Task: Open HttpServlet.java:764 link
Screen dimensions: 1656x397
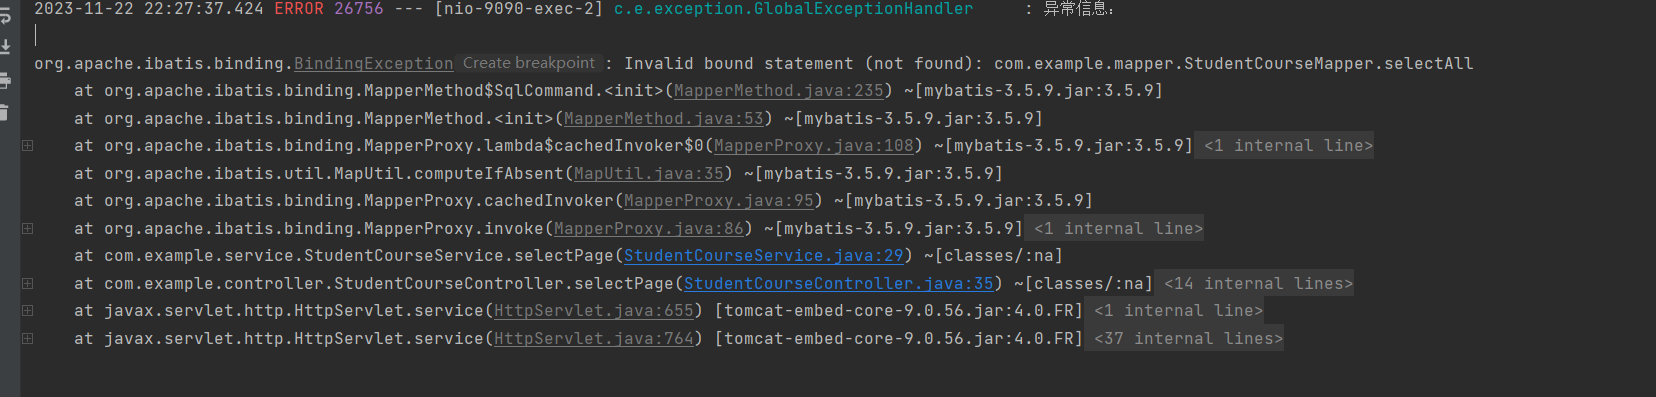Action: [594, 339]
